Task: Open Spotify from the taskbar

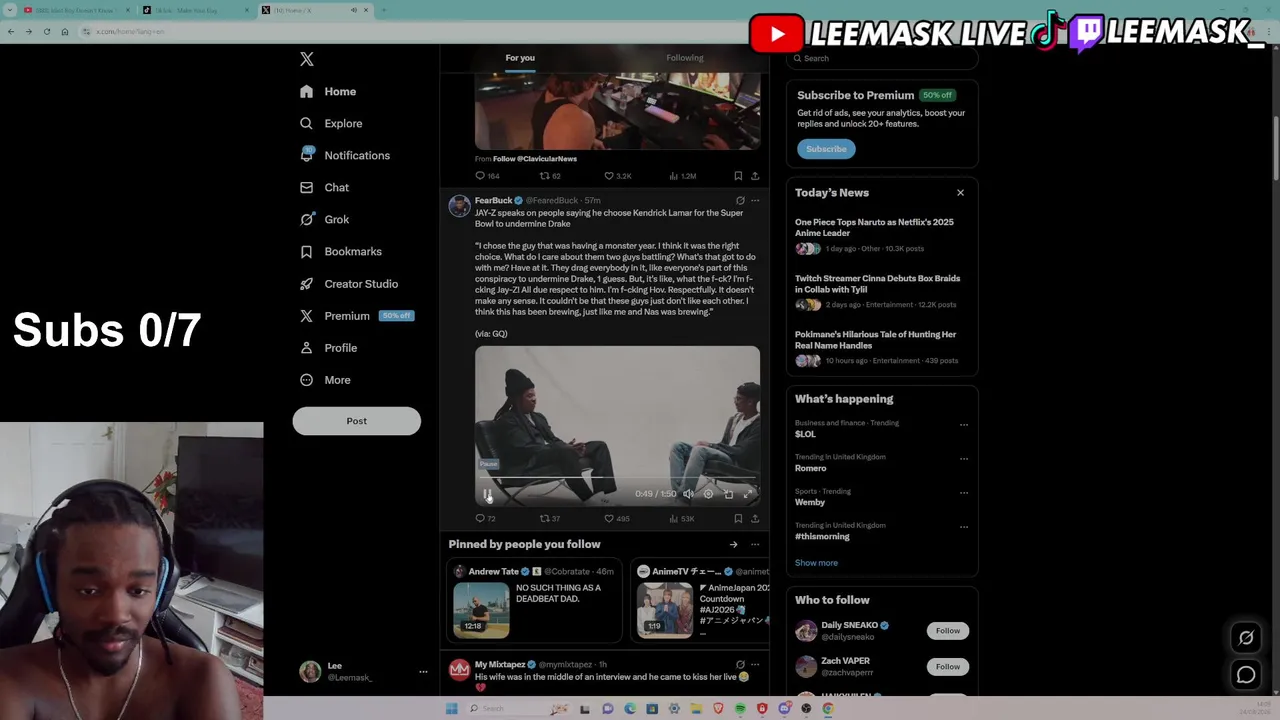Action: [740, 708]
